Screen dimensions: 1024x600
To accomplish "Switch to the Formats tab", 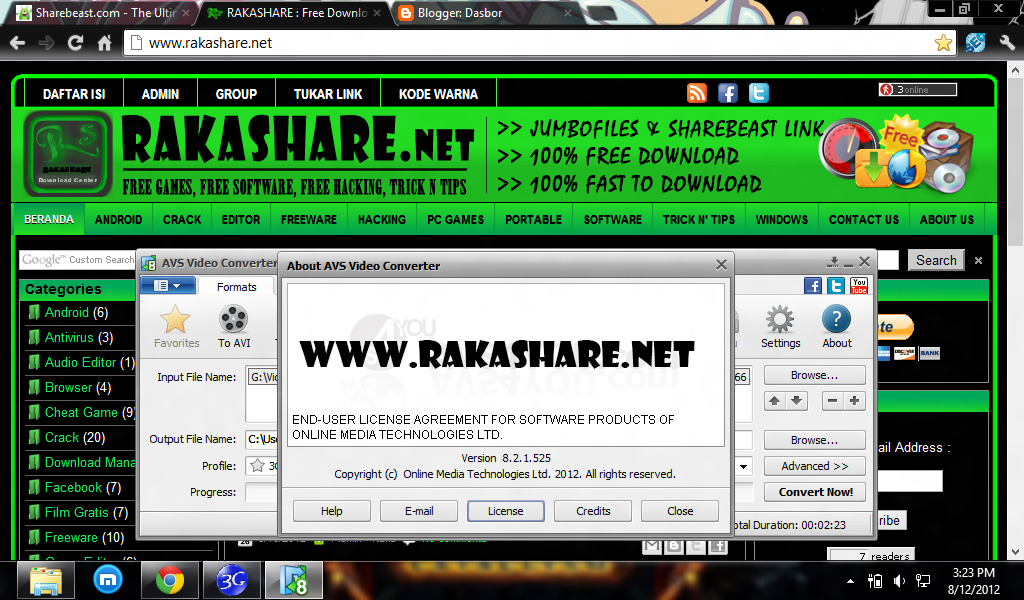I will tap(236, 287).
